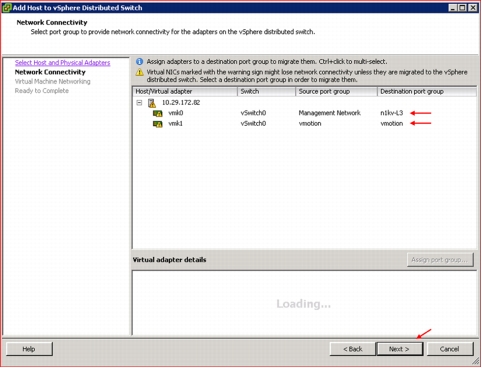Screen dimensions: 482x368
Task: Click the window corner grip
Action: 476,362
